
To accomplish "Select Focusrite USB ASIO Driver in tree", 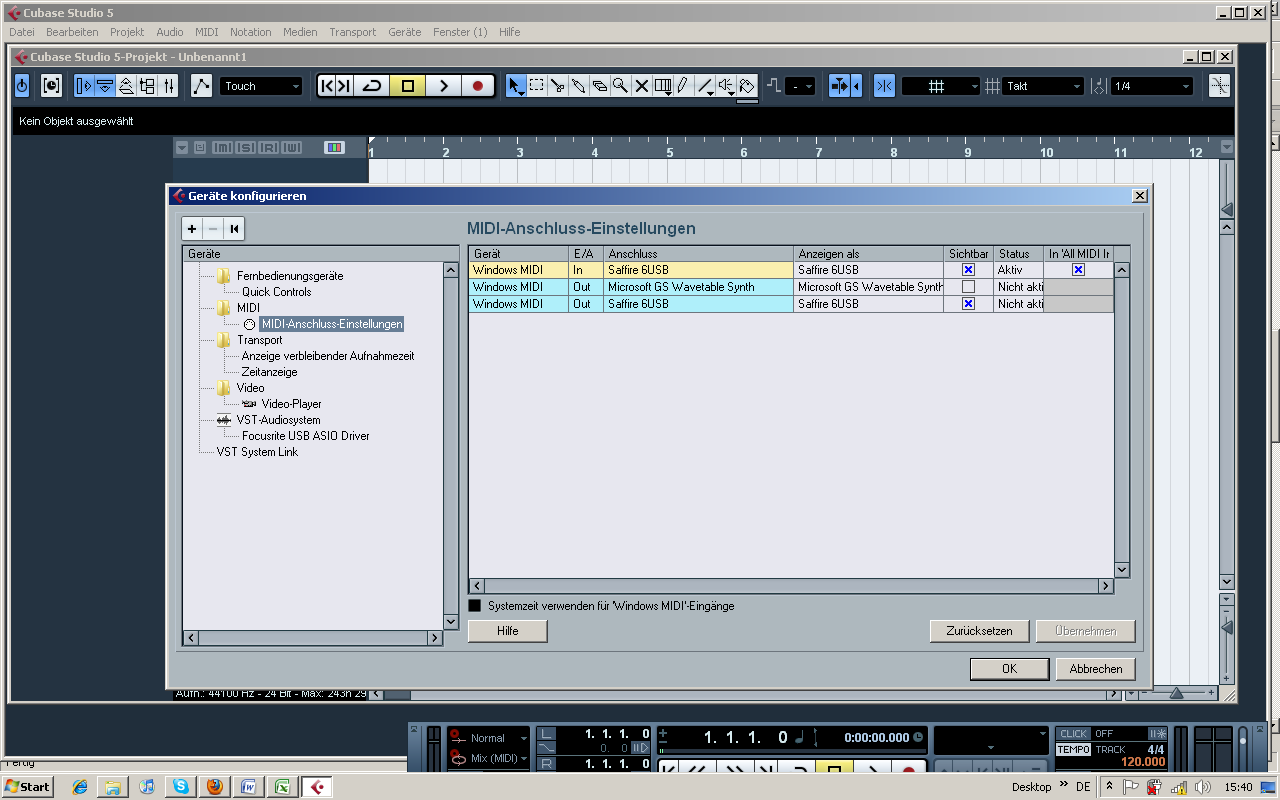I will 305,436.
